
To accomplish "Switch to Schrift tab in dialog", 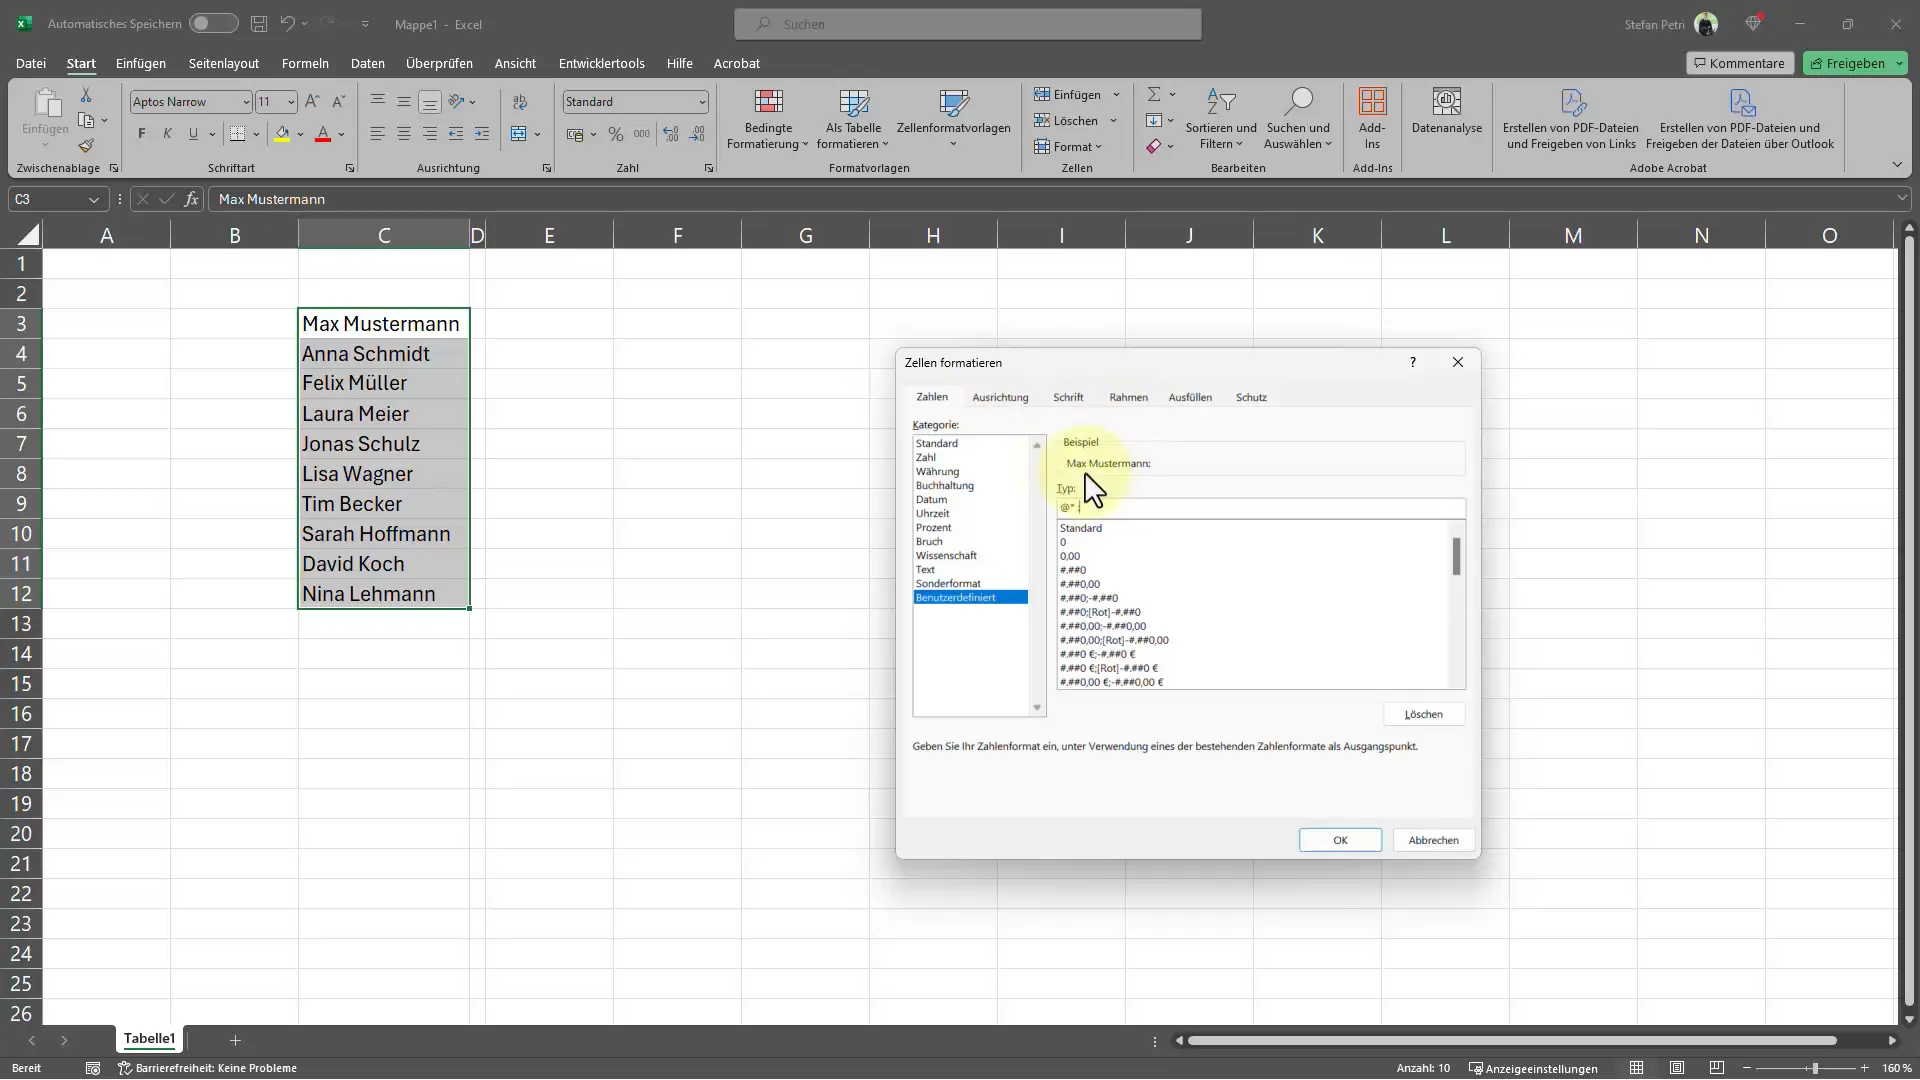I will pyautogui.click(x=1068, y=396).
